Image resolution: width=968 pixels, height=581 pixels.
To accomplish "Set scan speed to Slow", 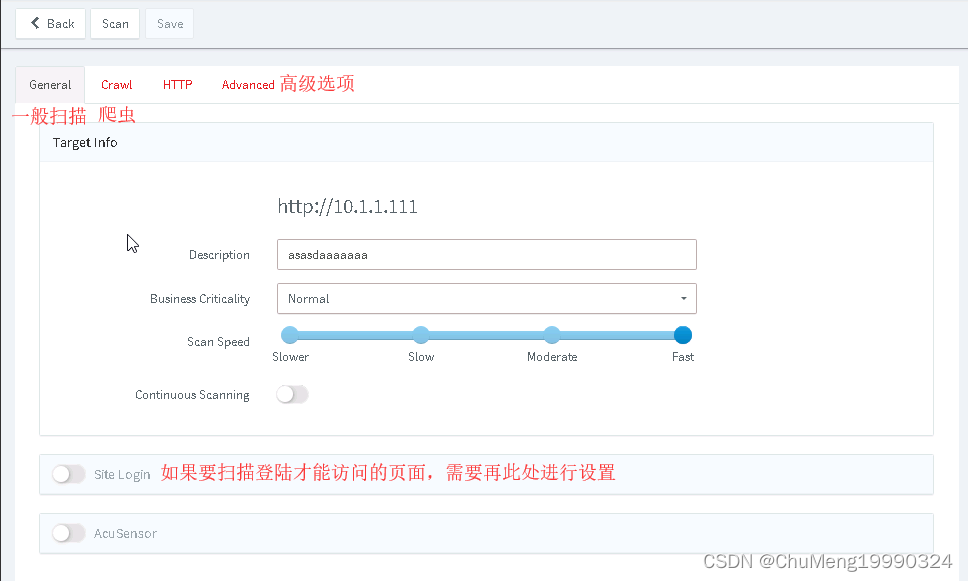I will (x=421, y=335).
